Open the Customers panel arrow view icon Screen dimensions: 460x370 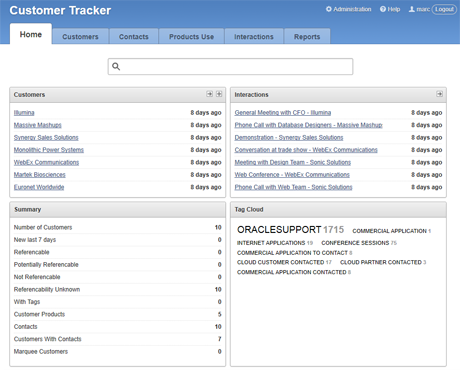209,94
